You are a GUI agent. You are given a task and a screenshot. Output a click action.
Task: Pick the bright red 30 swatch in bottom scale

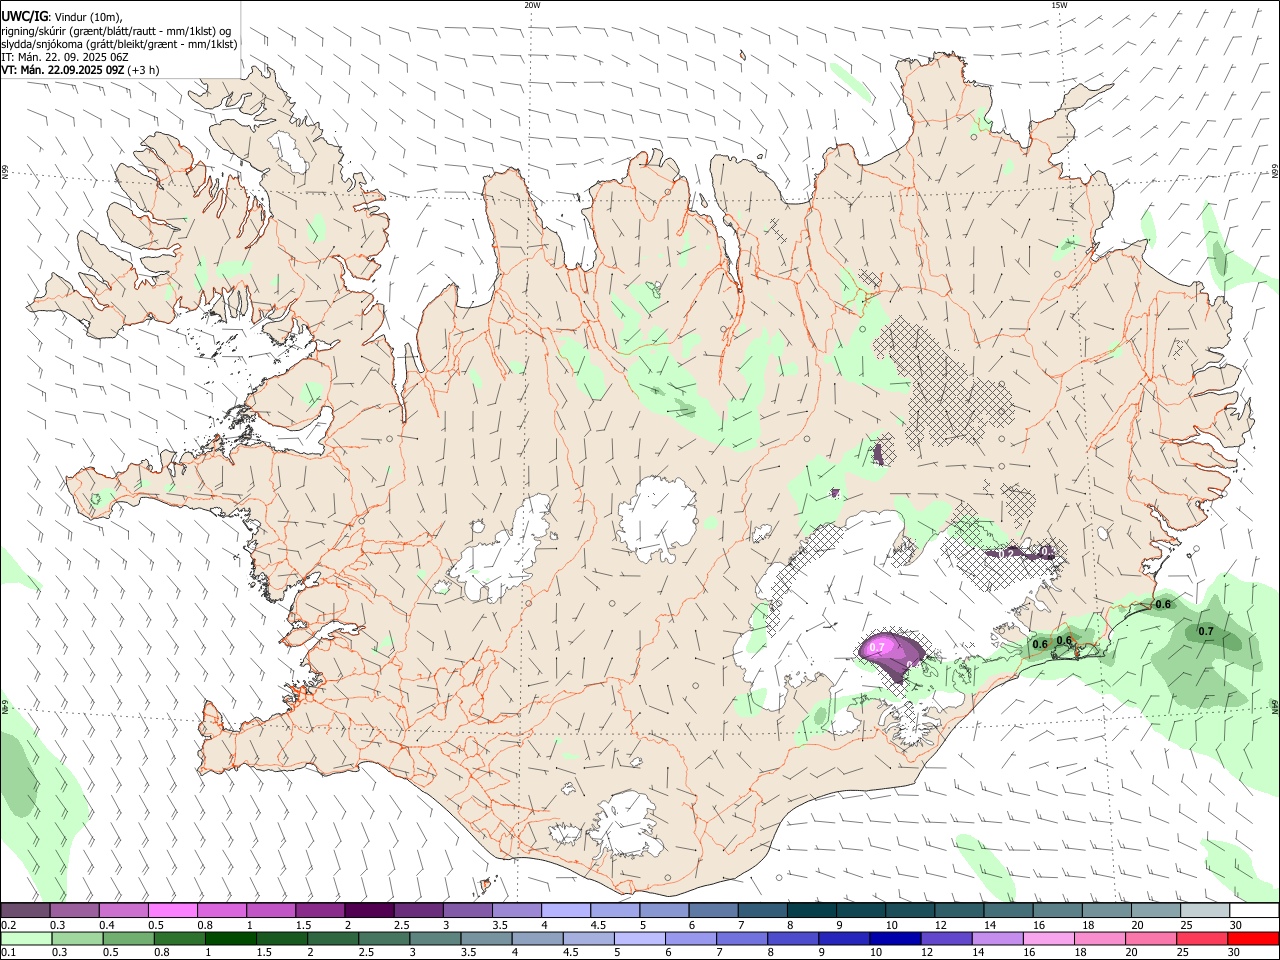pos(1254,938)
